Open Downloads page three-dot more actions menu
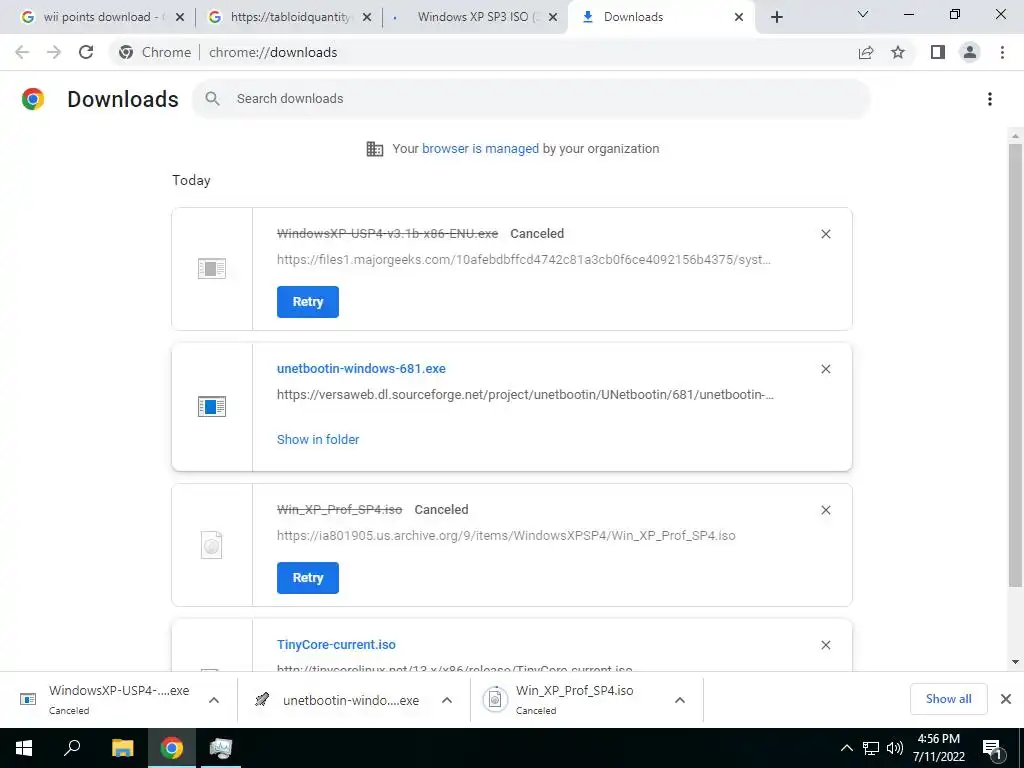 coord(990,99)
